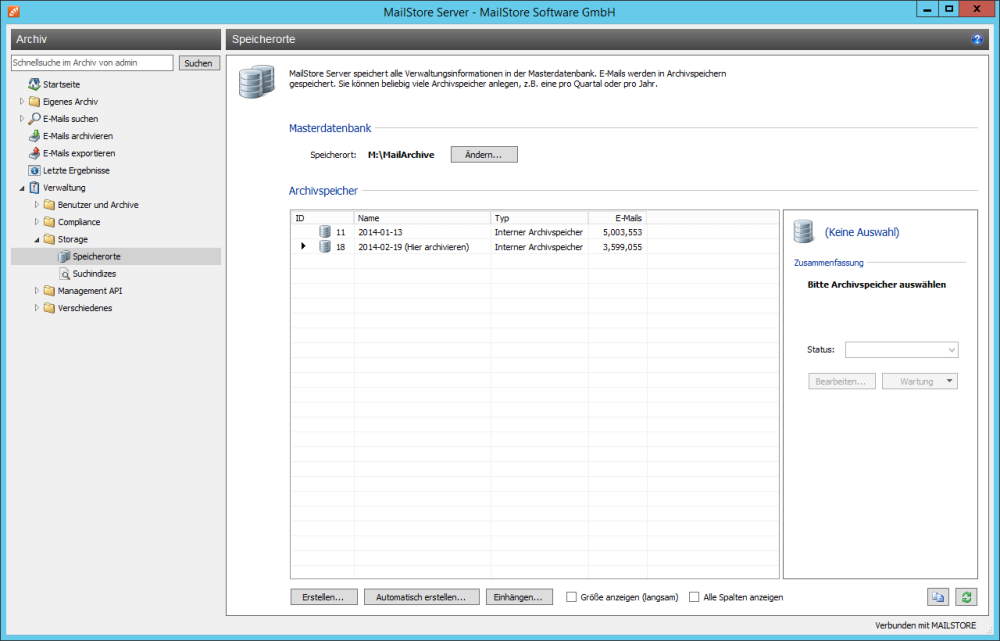The width and height of the screenshot is (1000, 641).
Task: Enable Alle Spalten anzeigen checkbox
Action: click(x=694, y=597)
